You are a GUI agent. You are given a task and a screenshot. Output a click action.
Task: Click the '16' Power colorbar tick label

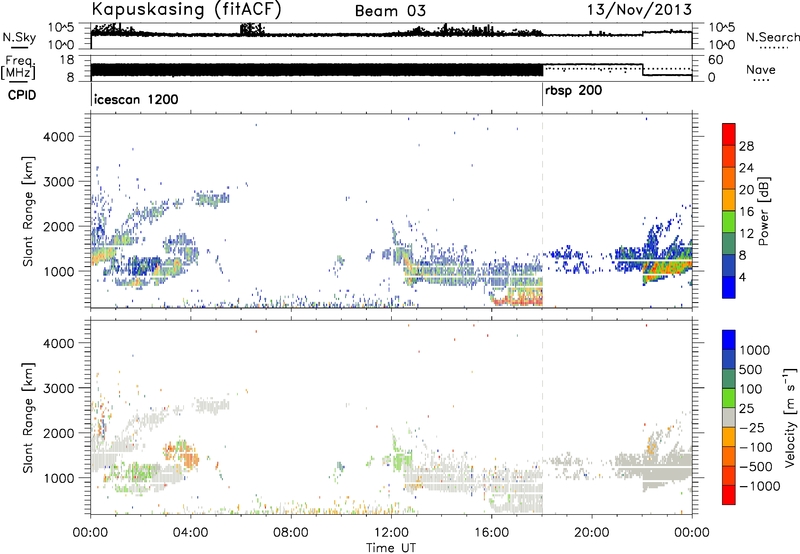pyautogui.click(x=746, y=211)
